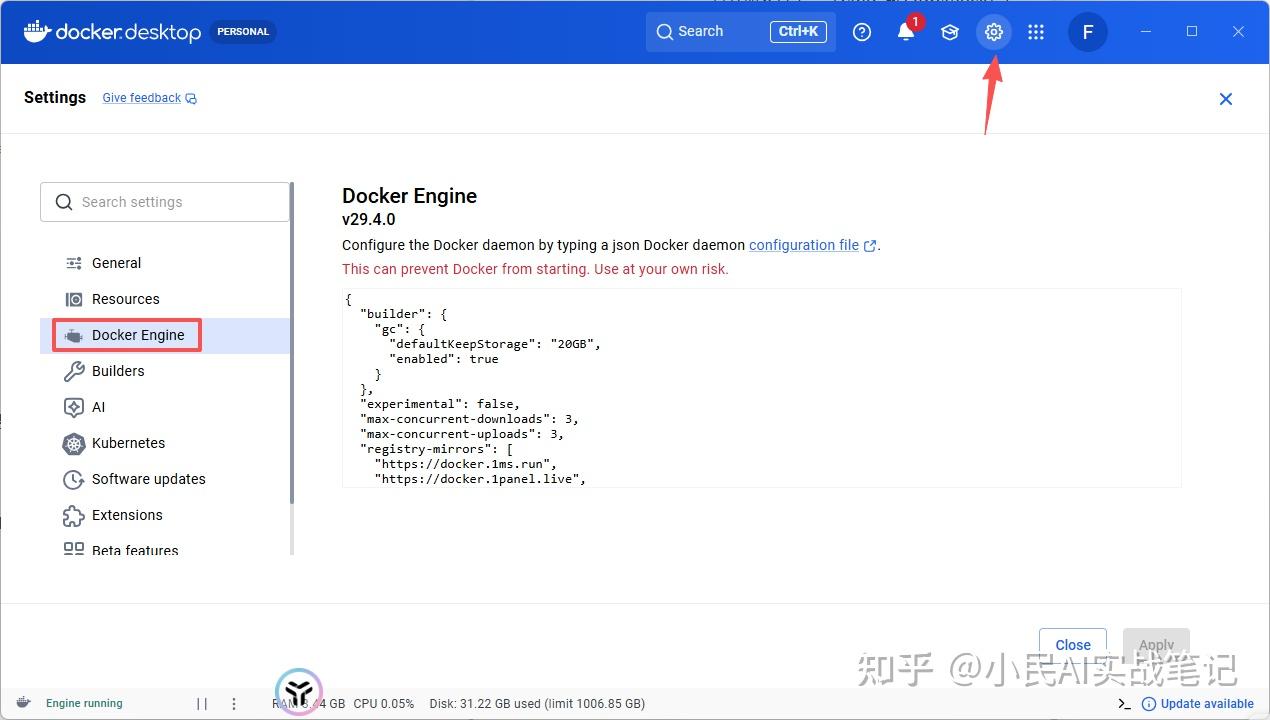Open user account avatar F
The height and width of the screenshot is (720, 1270).
[x=1088, y=32]
